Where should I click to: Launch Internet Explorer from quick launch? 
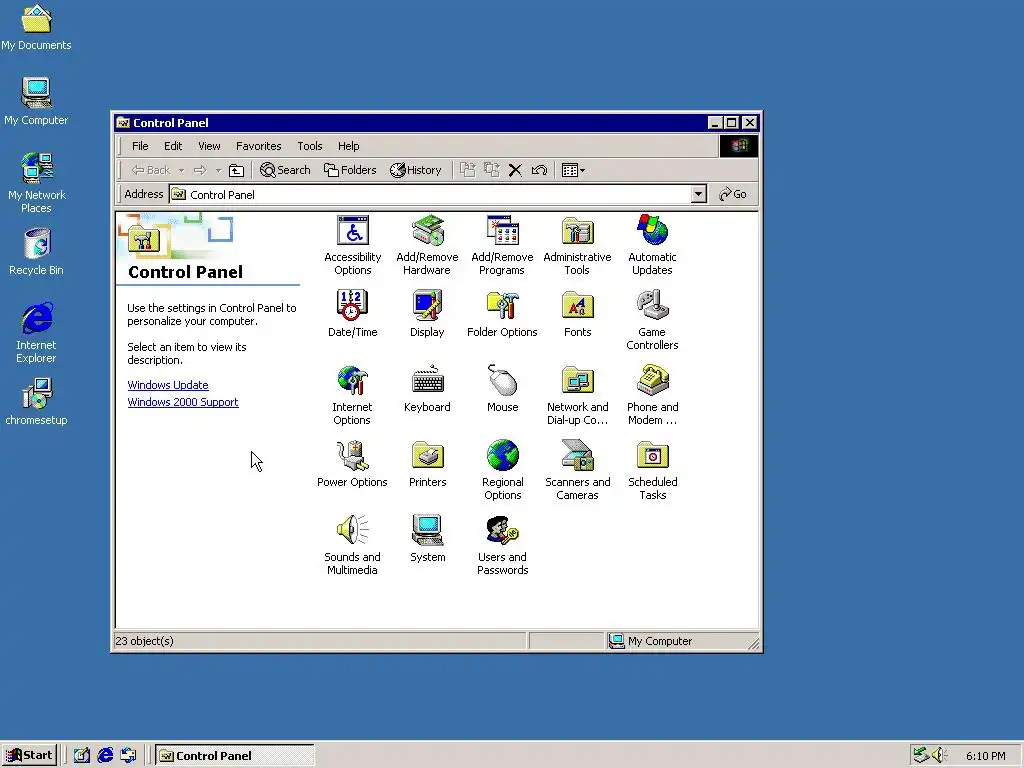(x=105, y=756)
